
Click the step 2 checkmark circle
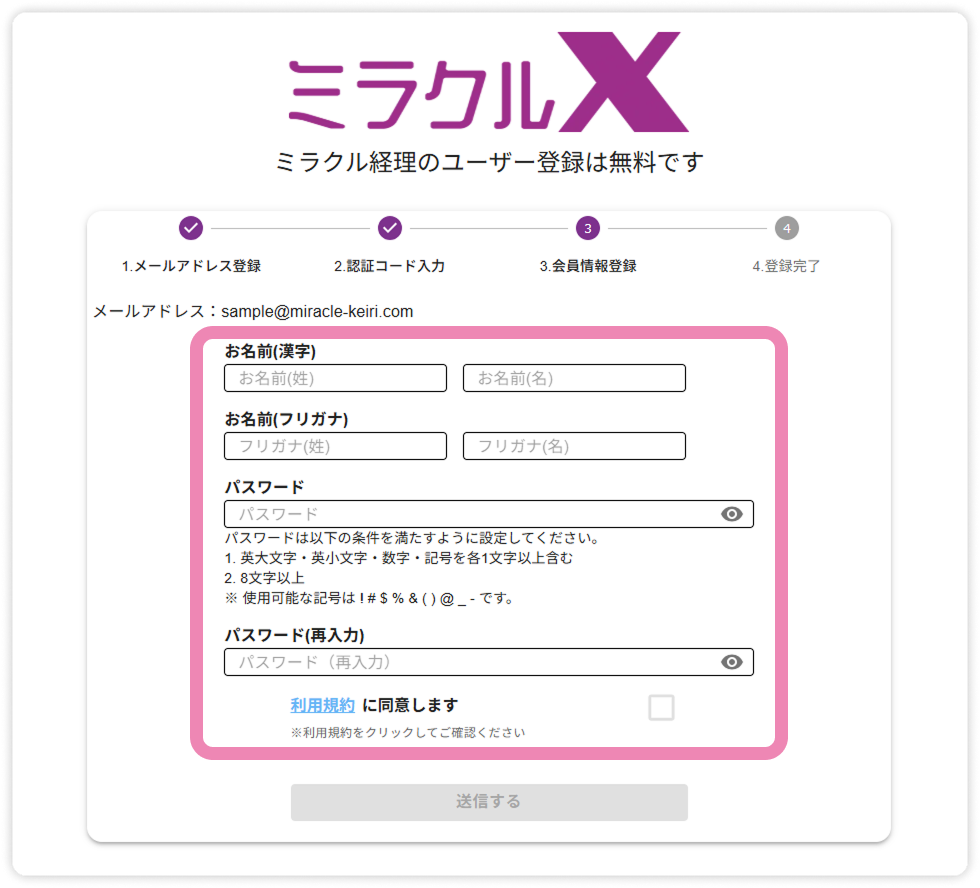390,228
